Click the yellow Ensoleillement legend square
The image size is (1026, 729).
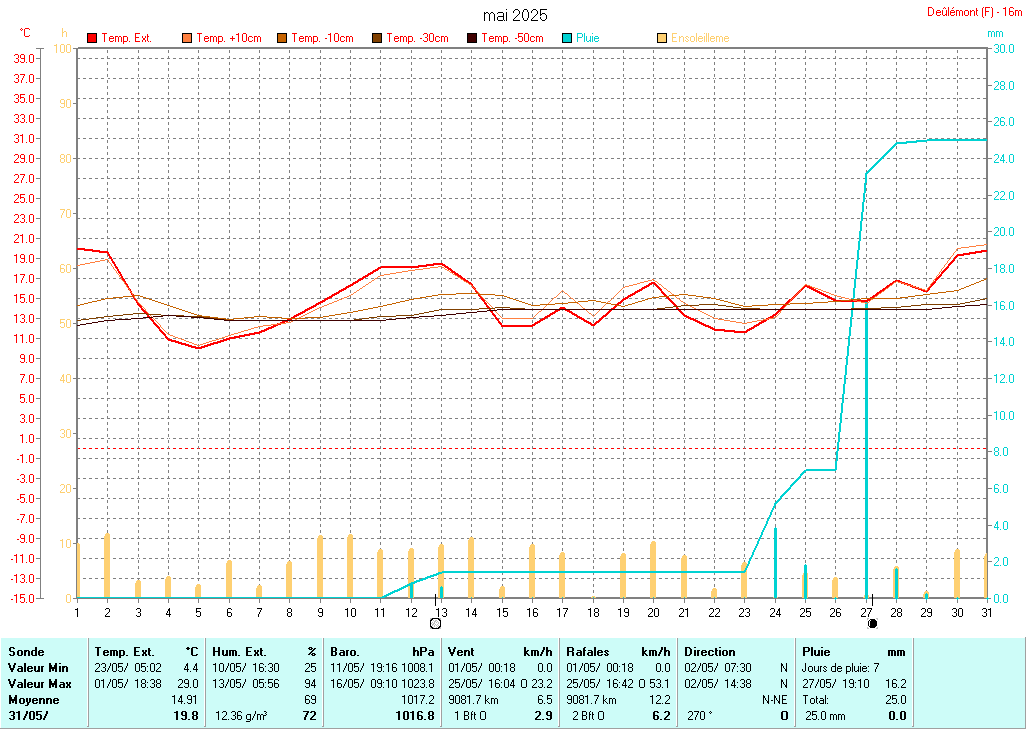[662, 38]
